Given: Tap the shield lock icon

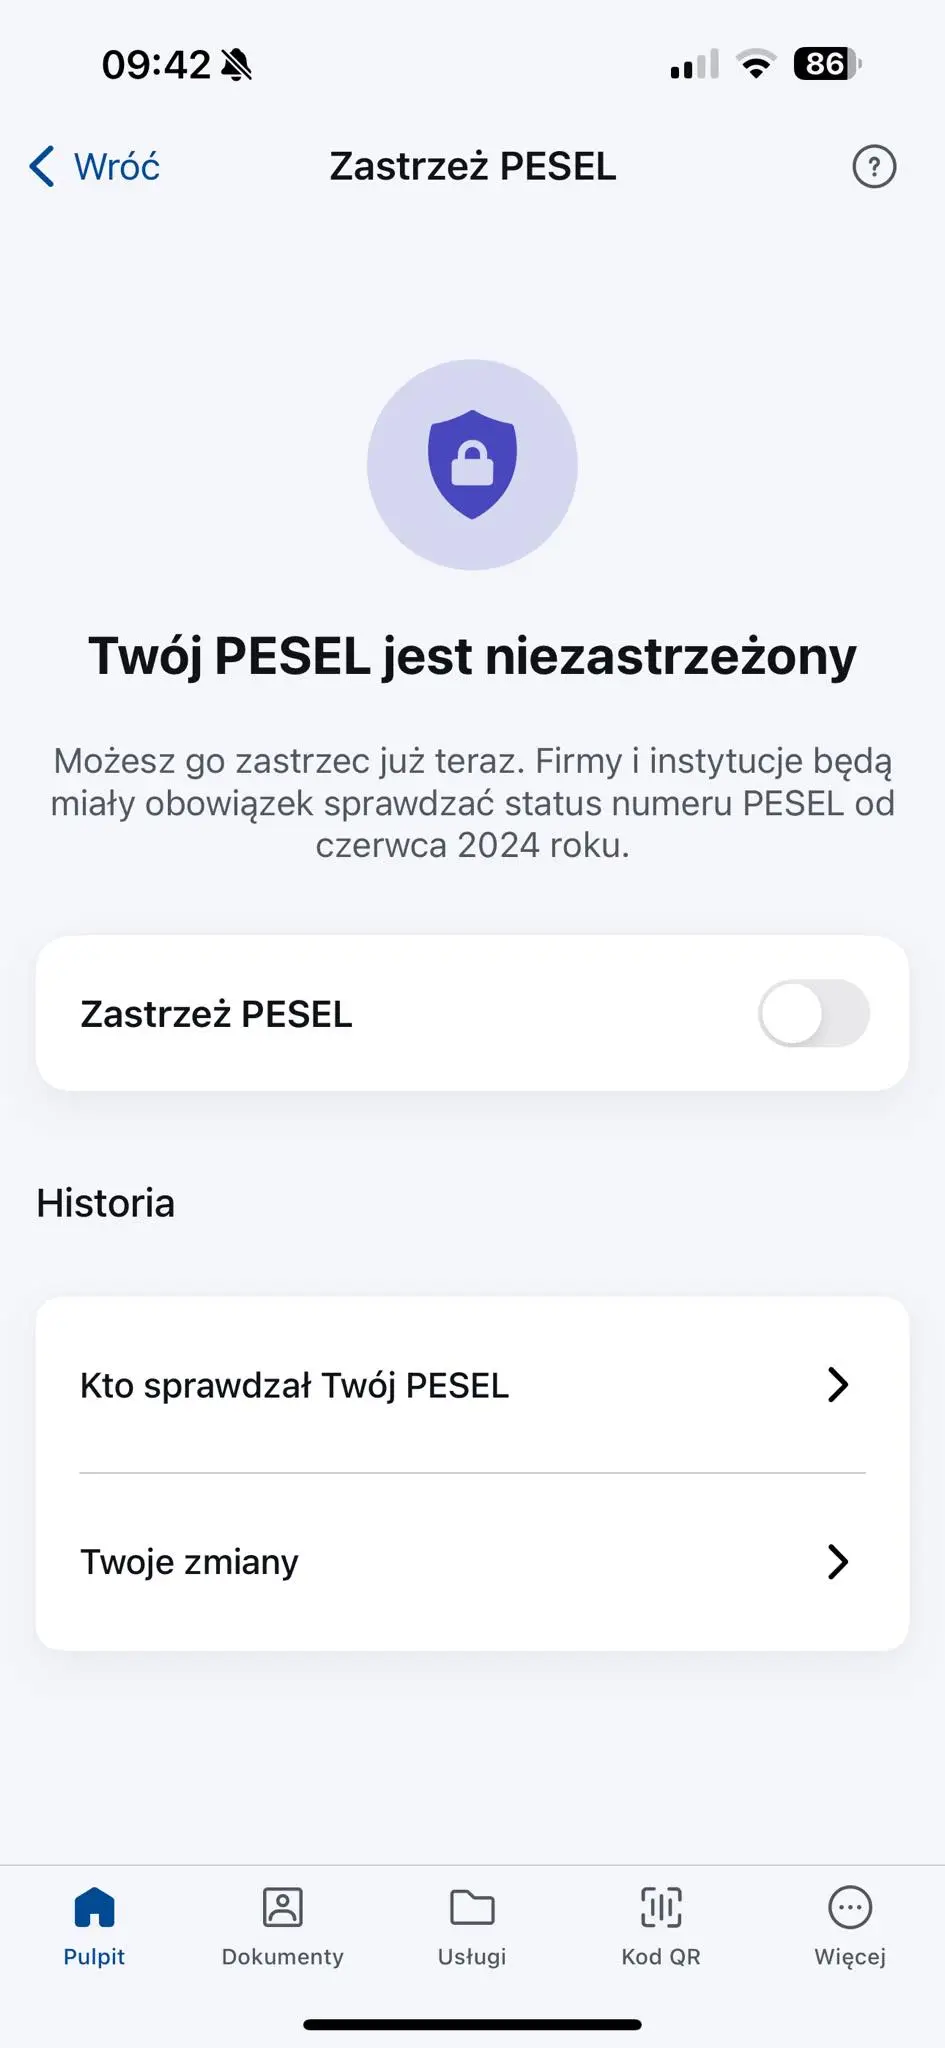Looking at the screenshot, I should pos(472,465).
